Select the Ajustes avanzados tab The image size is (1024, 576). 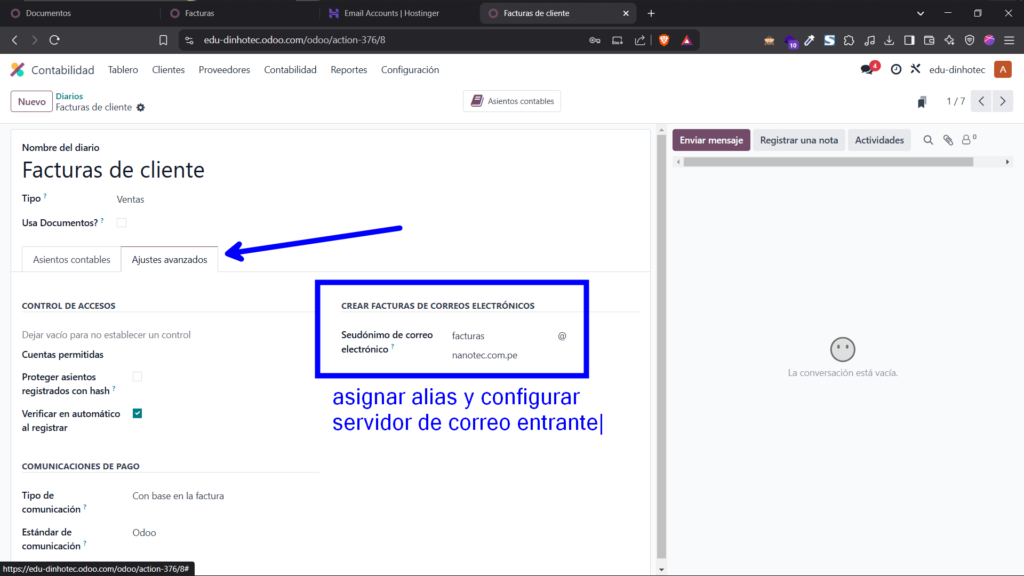169,259
